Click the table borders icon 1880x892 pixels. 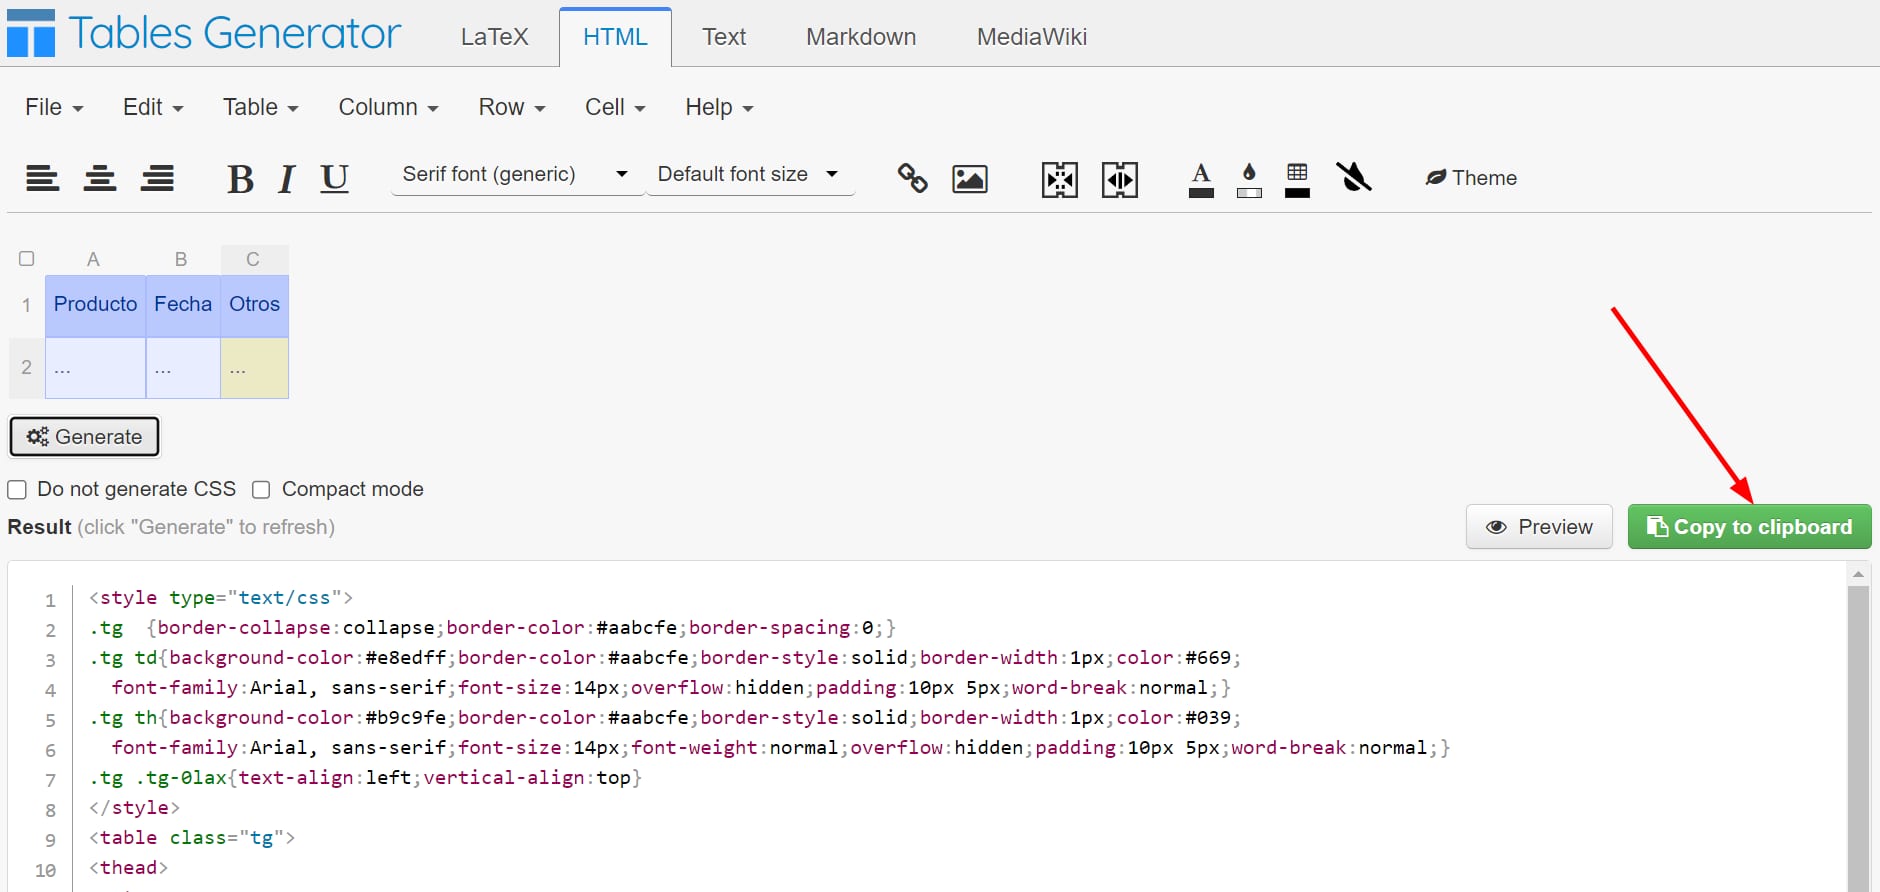click(1297, 179)
